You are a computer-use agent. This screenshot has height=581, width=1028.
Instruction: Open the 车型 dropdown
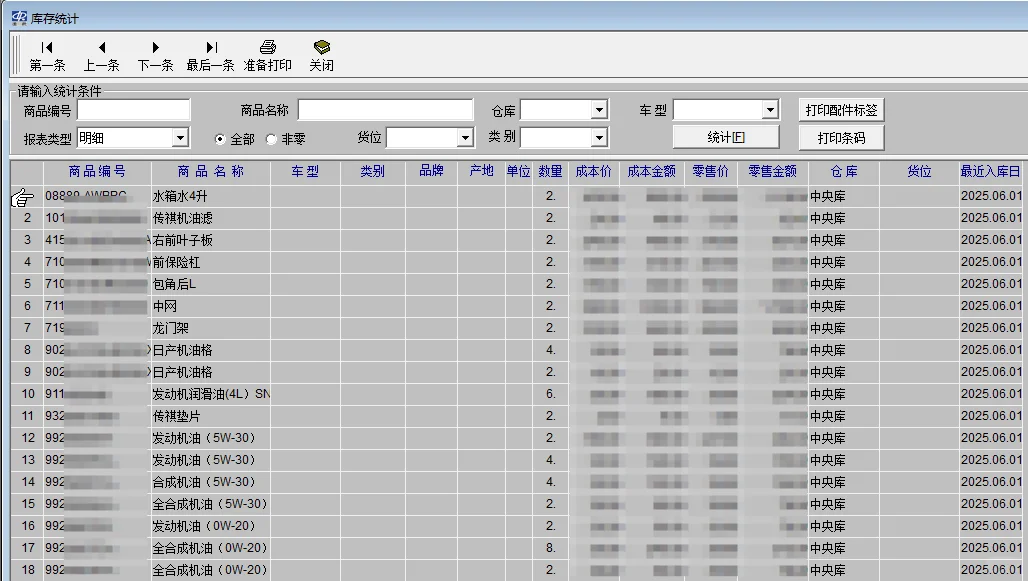770,110
